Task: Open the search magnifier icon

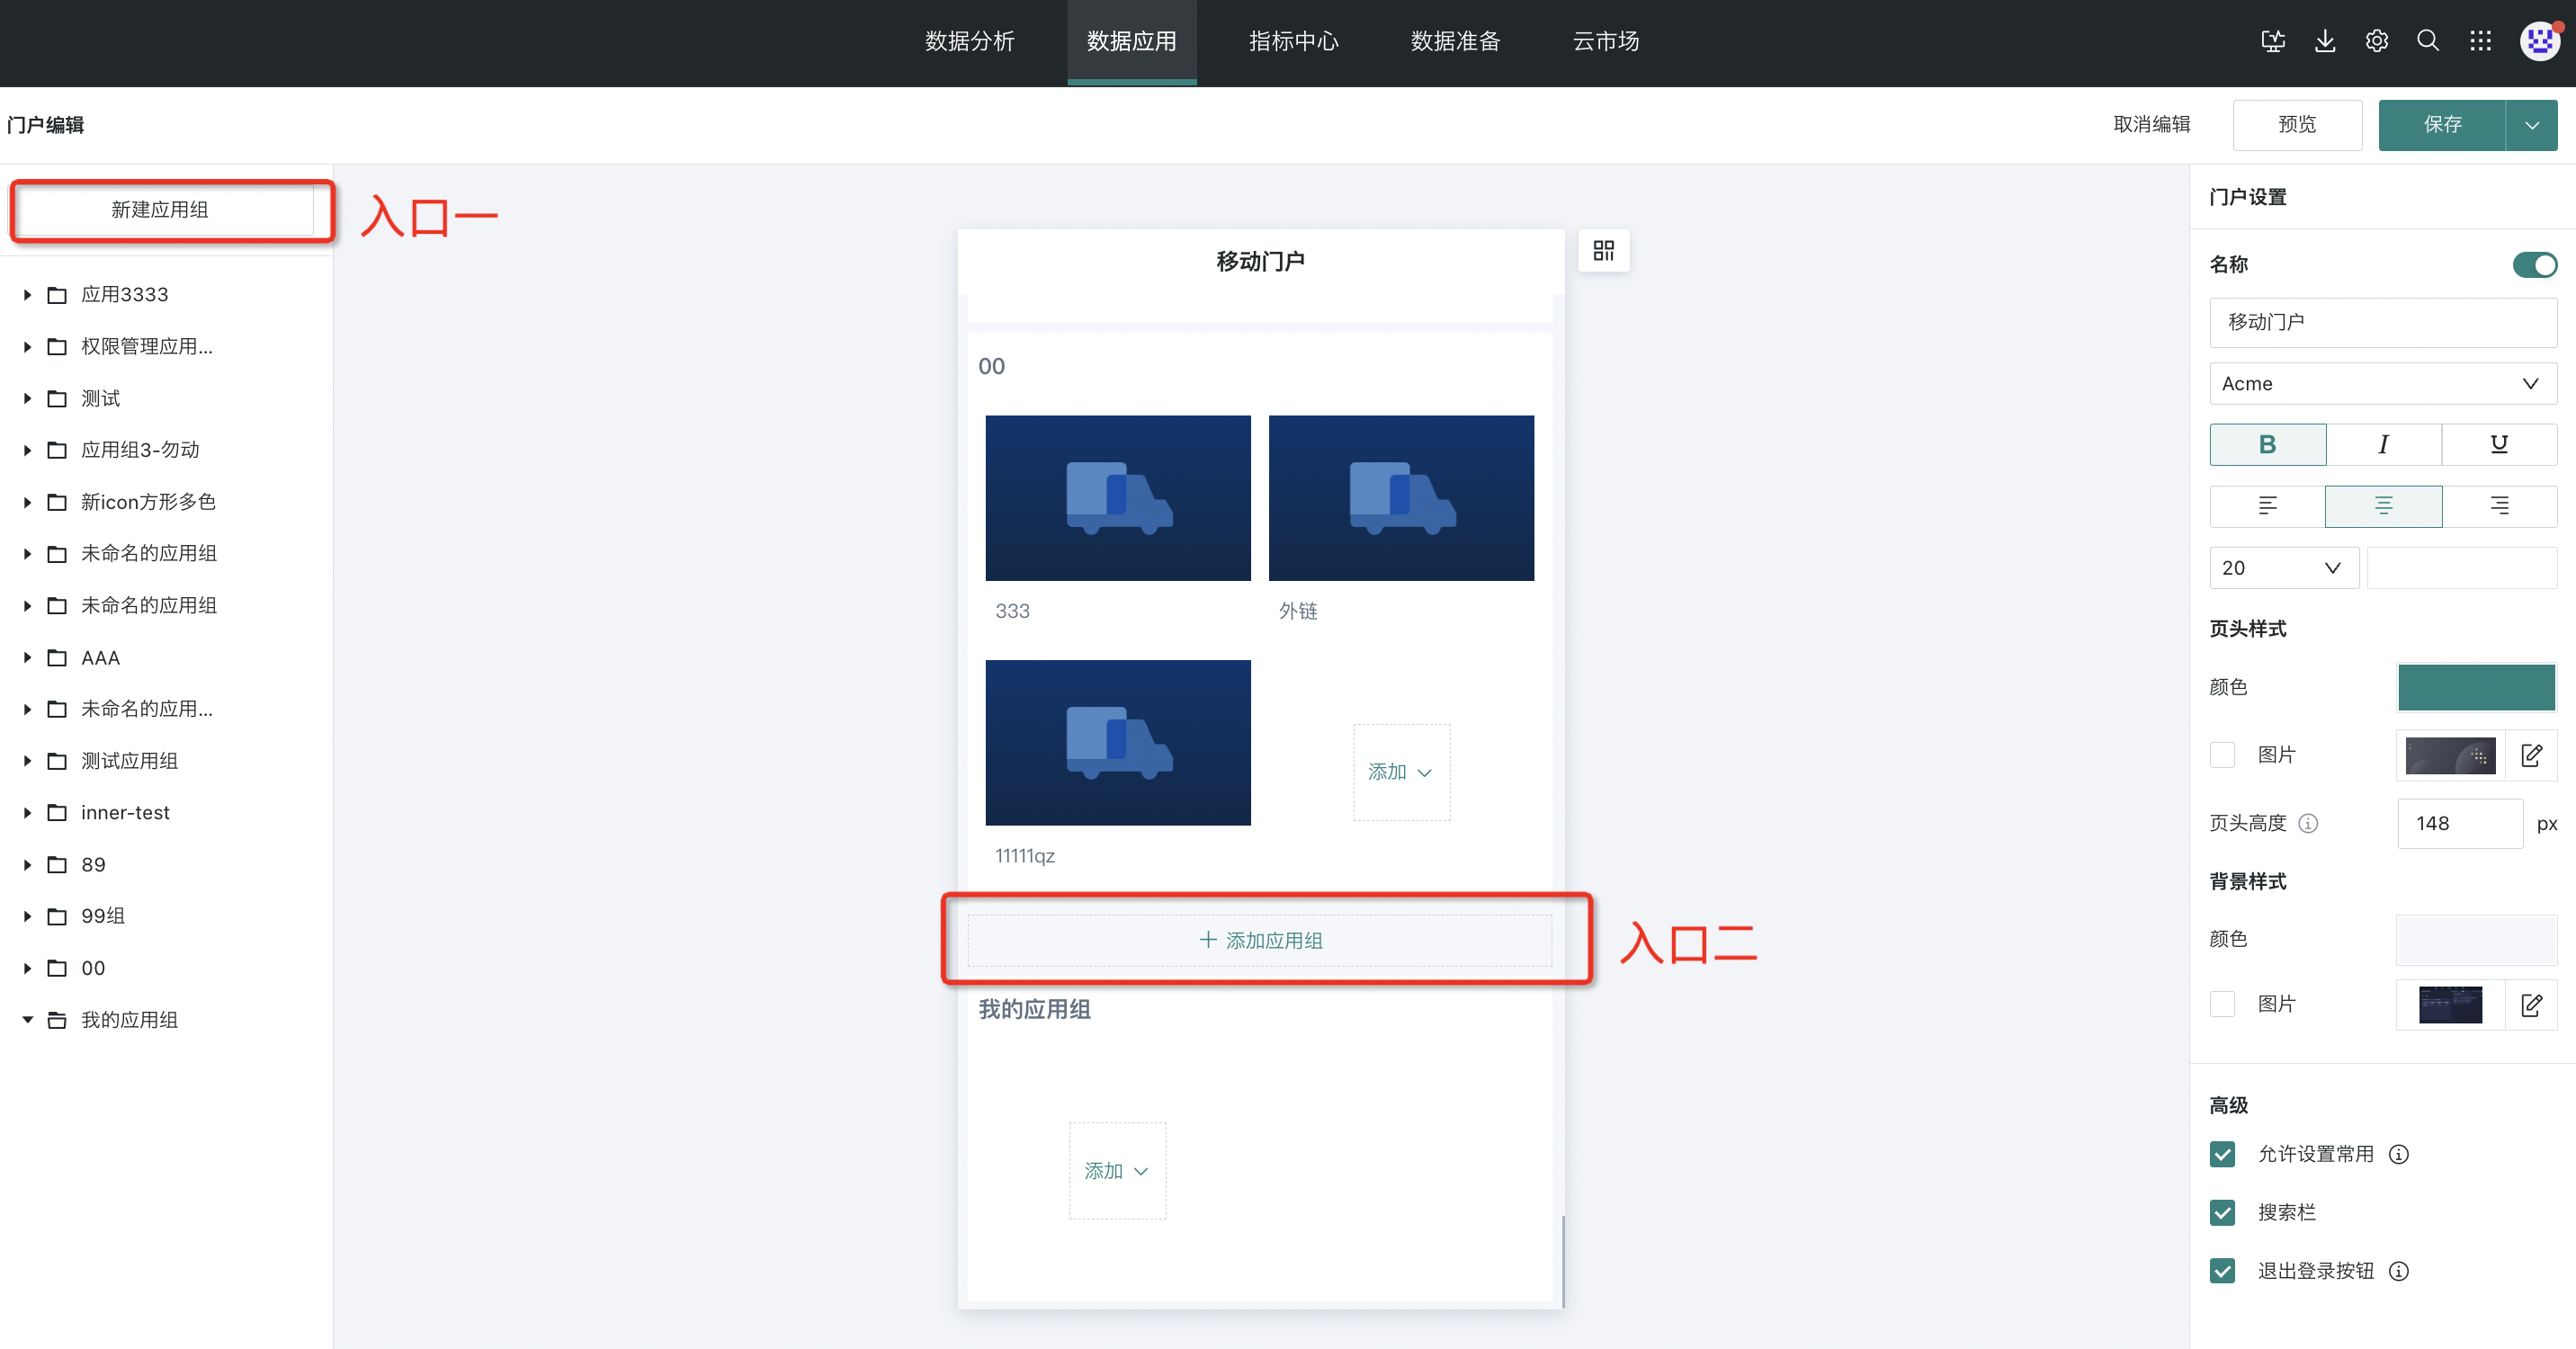Action: click(2428, 41)
